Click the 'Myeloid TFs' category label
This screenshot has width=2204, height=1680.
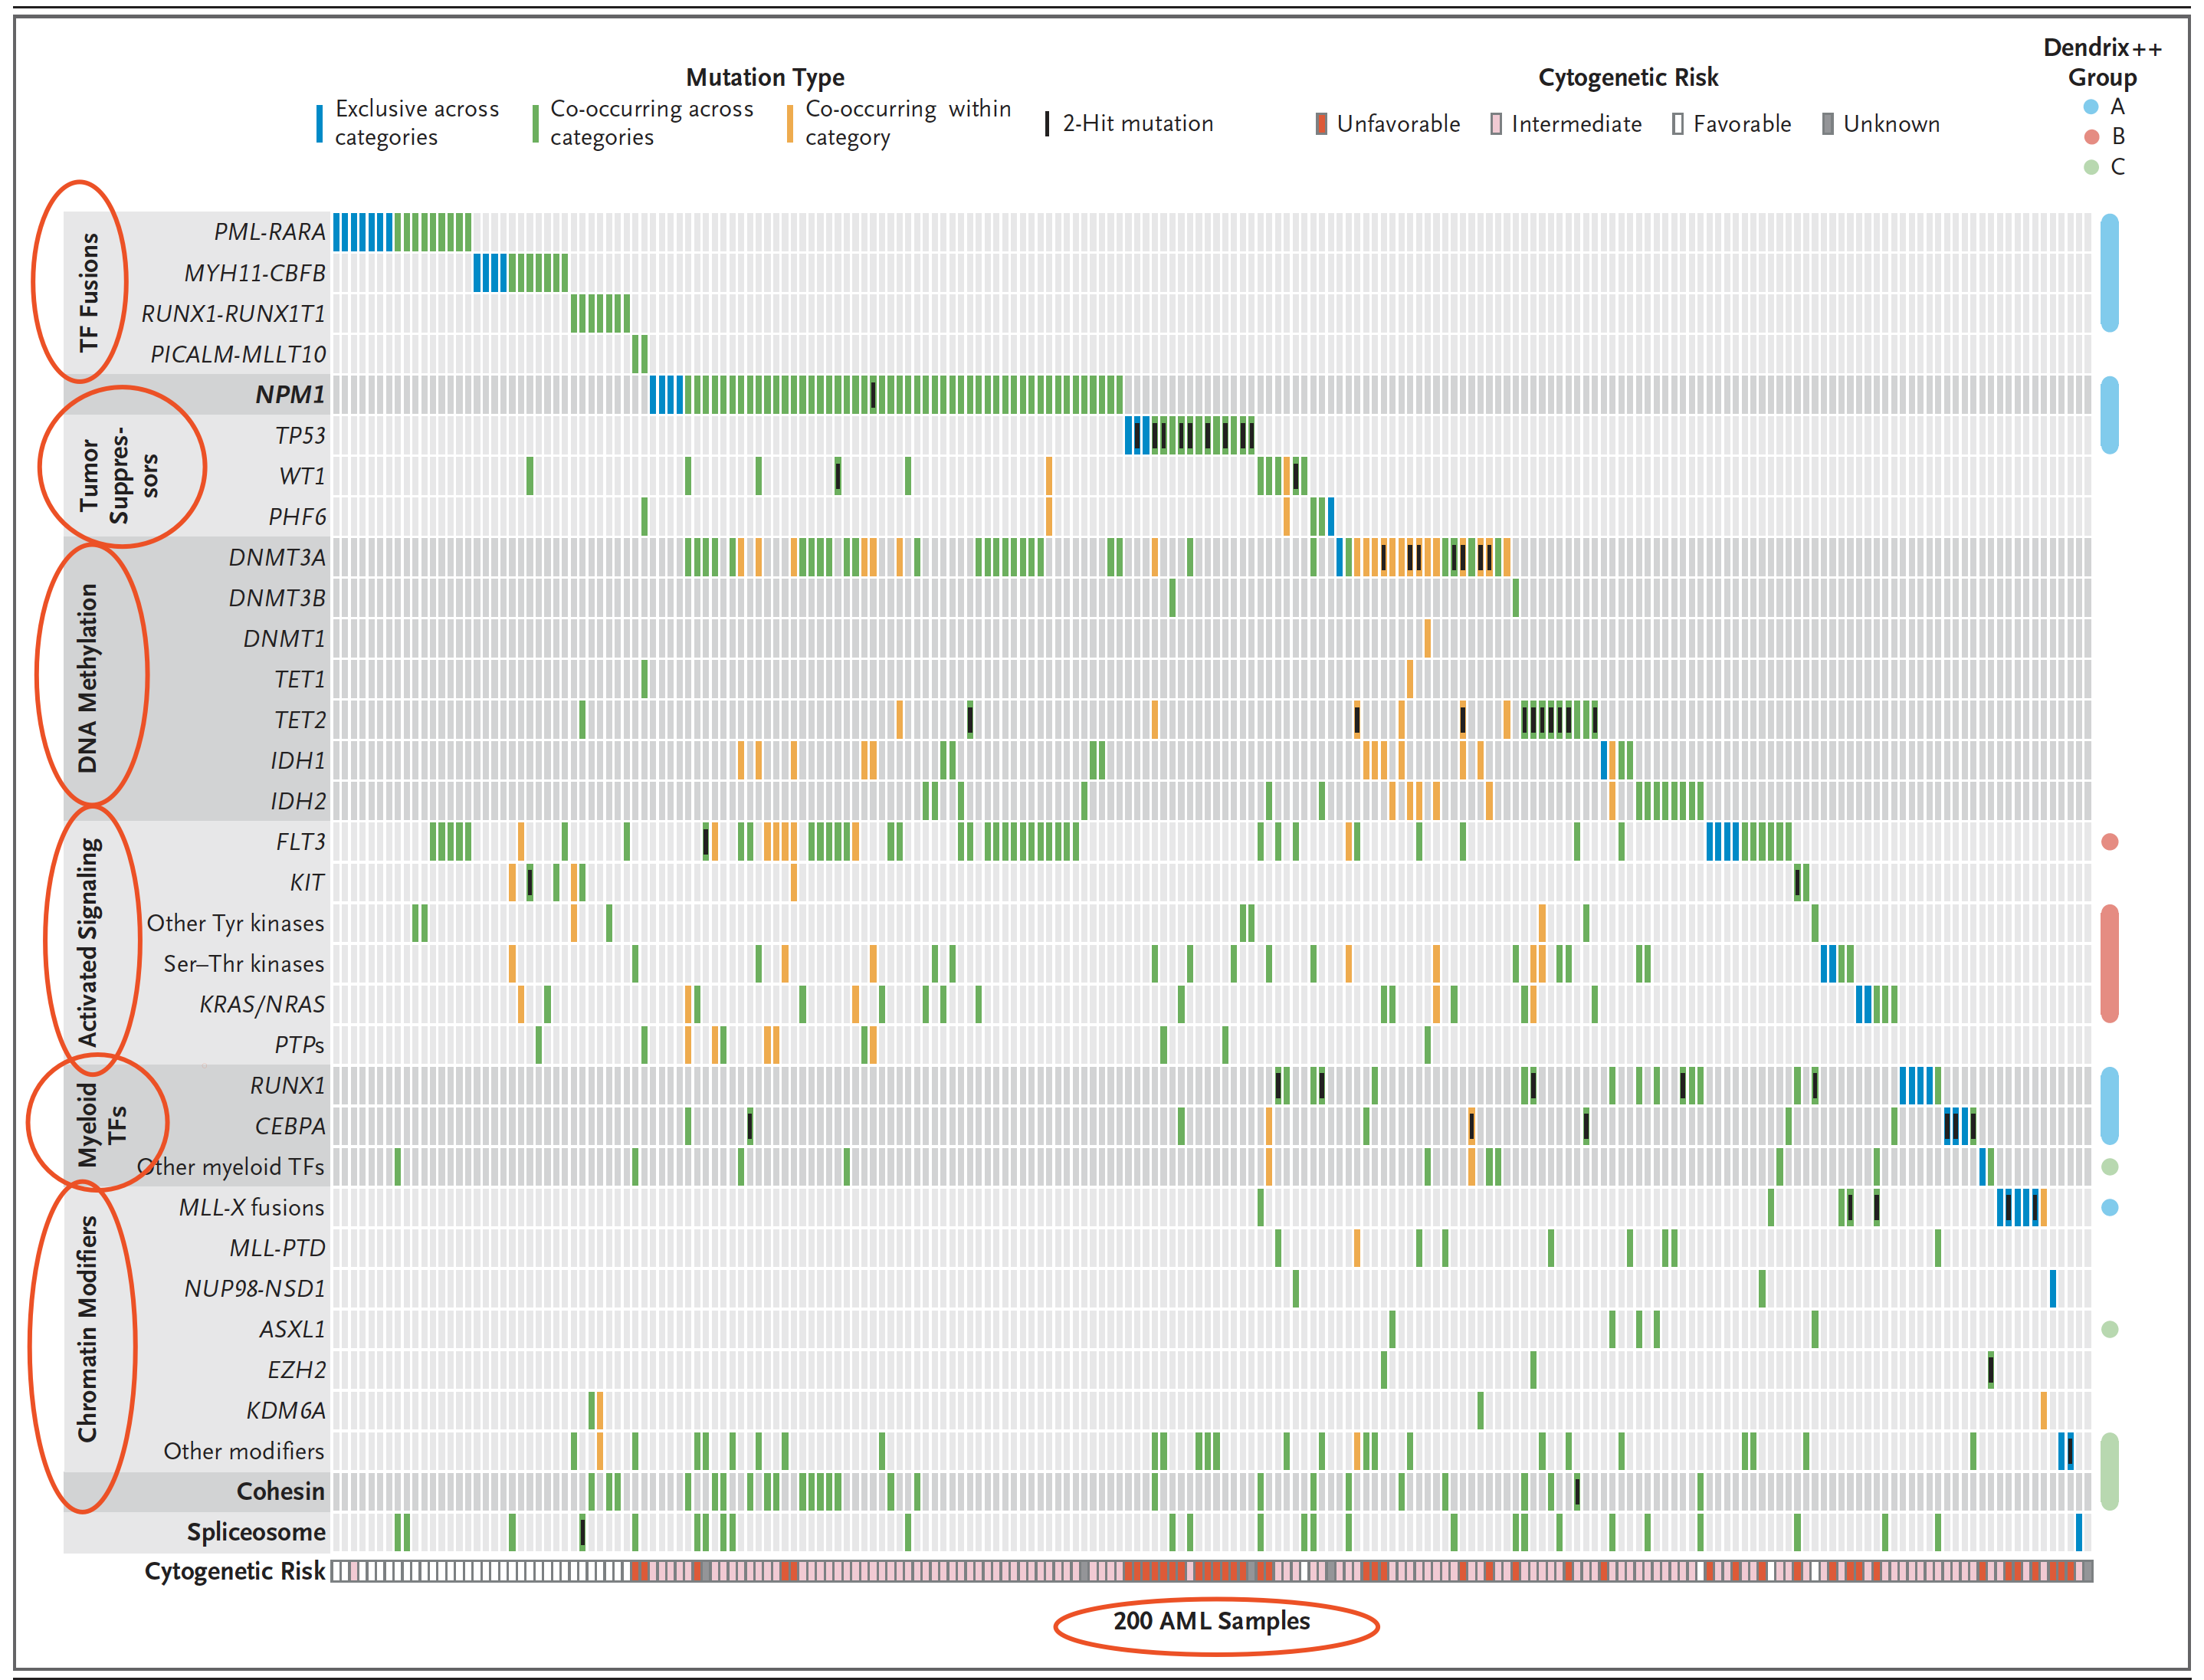tap(102, 1125)
